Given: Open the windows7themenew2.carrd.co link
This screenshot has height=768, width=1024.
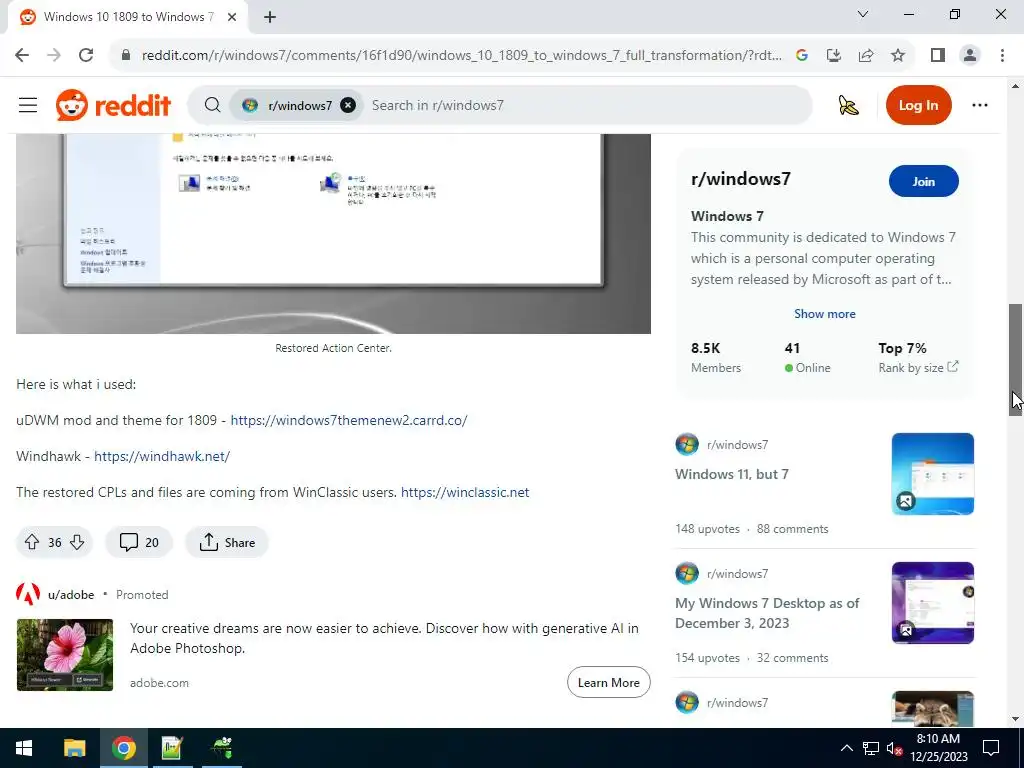Looking at the screenshot, I should [x=349, y=421].
